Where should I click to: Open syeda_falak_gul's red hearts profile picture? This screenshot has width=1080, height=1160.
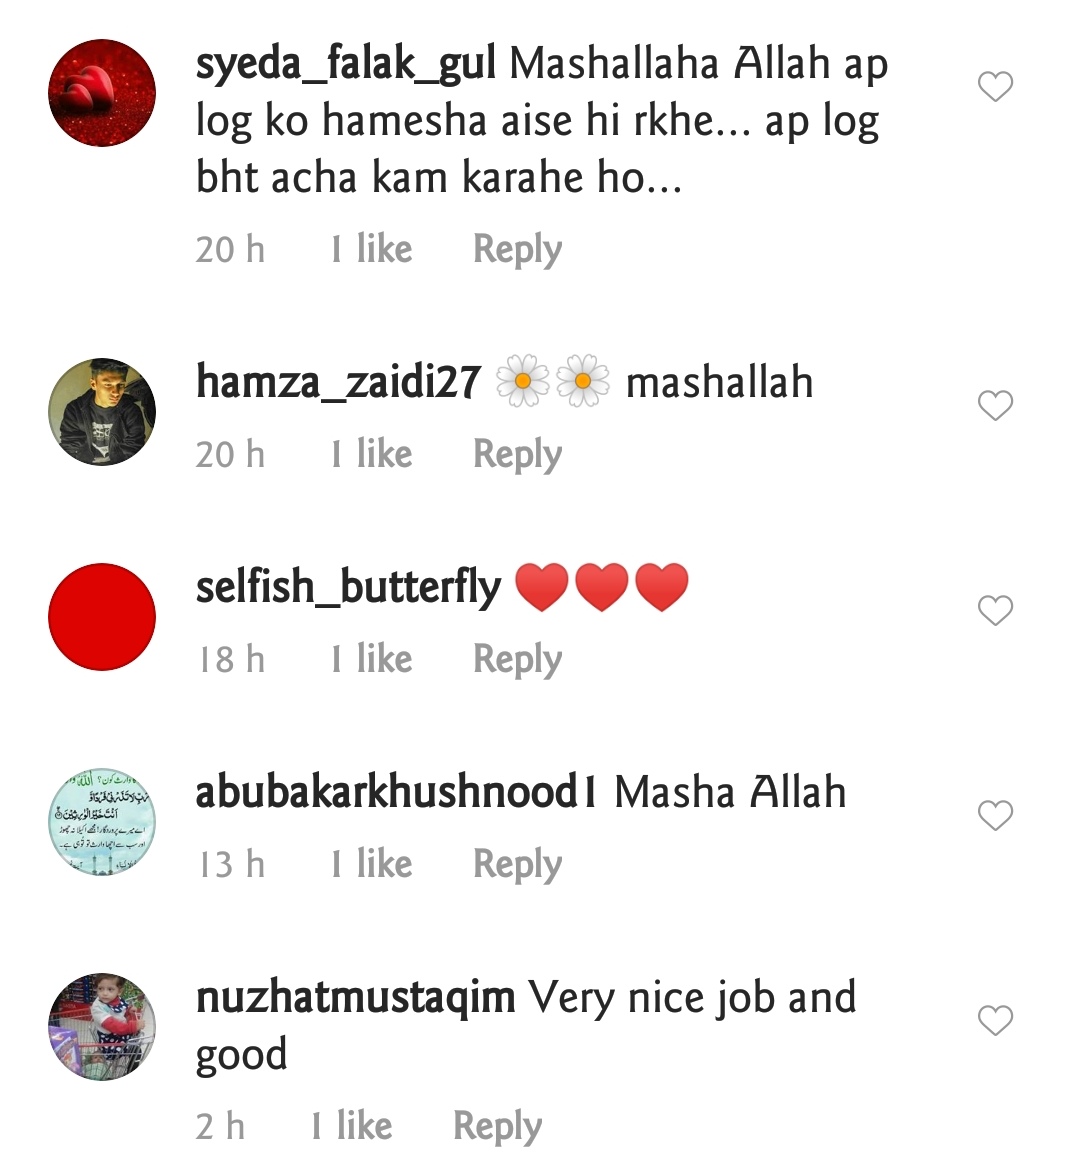tap(102, 93)
